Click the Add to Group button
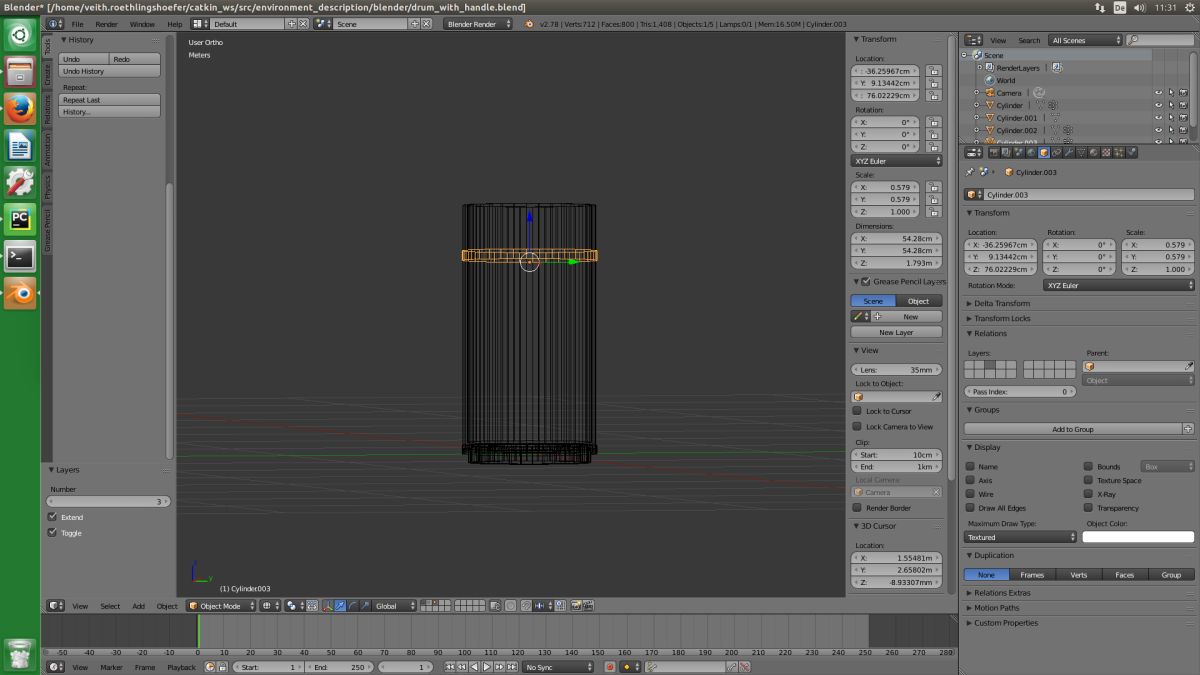The image size is (1200, 675). (x=1072, y=429)
